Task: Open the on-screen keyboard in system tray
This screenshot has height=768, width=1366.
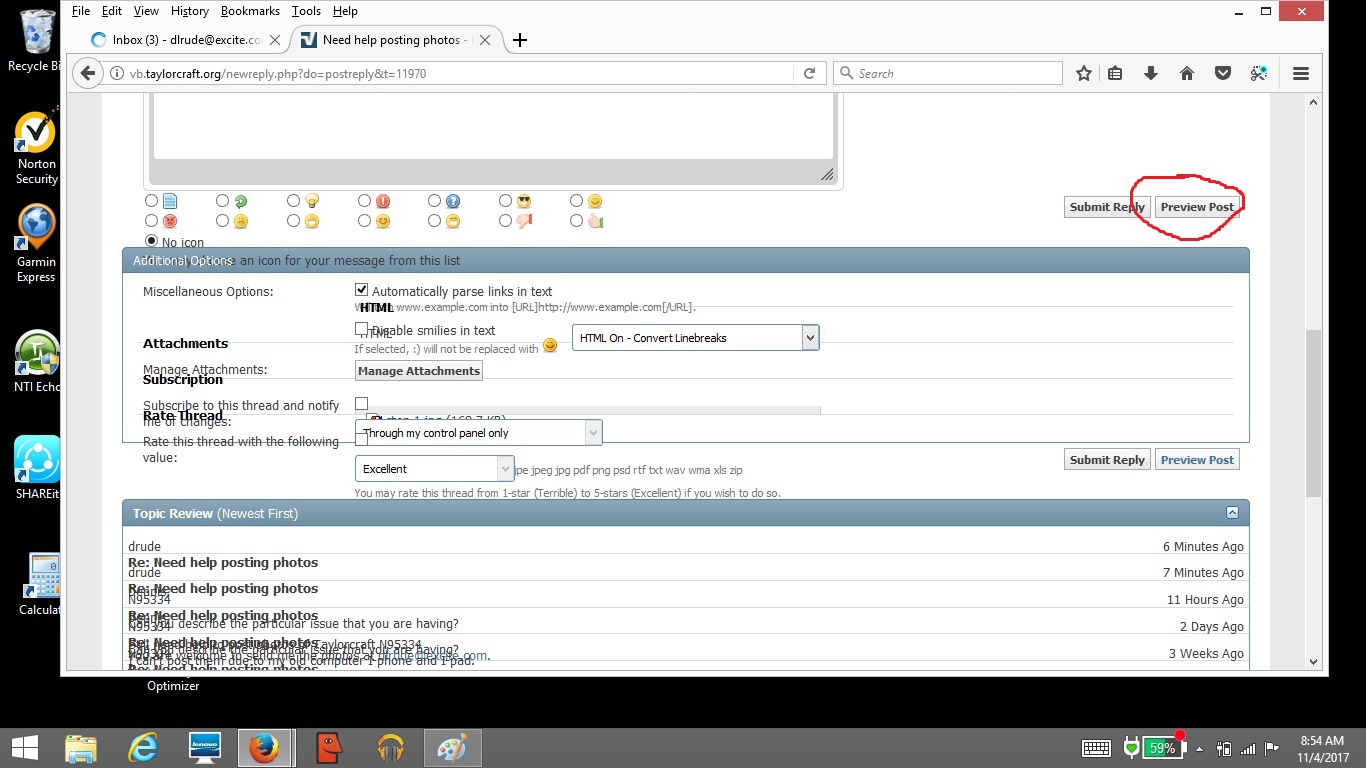Action: coord(1097,748)
